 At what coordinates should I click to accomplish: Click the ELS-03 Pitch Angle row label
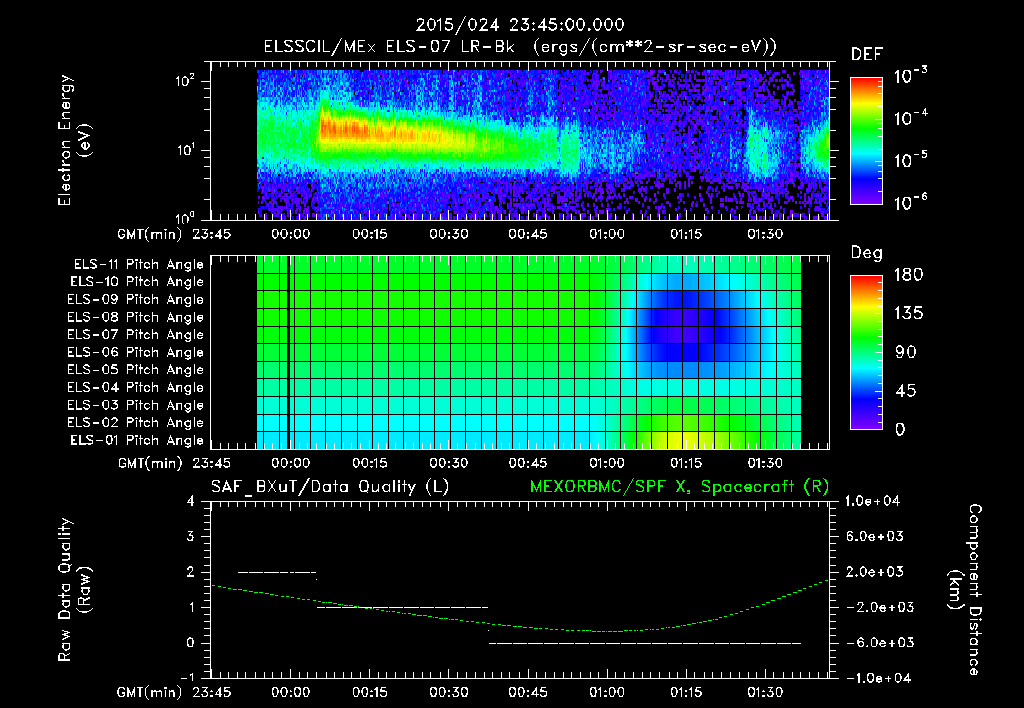(135, 405)
